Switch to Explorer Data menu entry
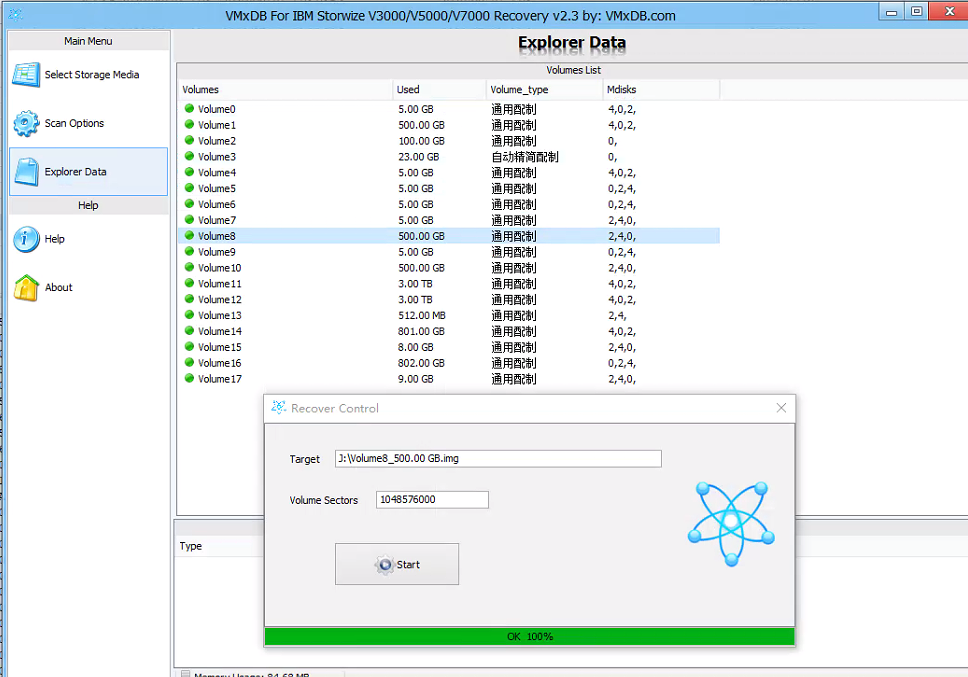This screenshot has height=677, width=968. tap(88, 172)
